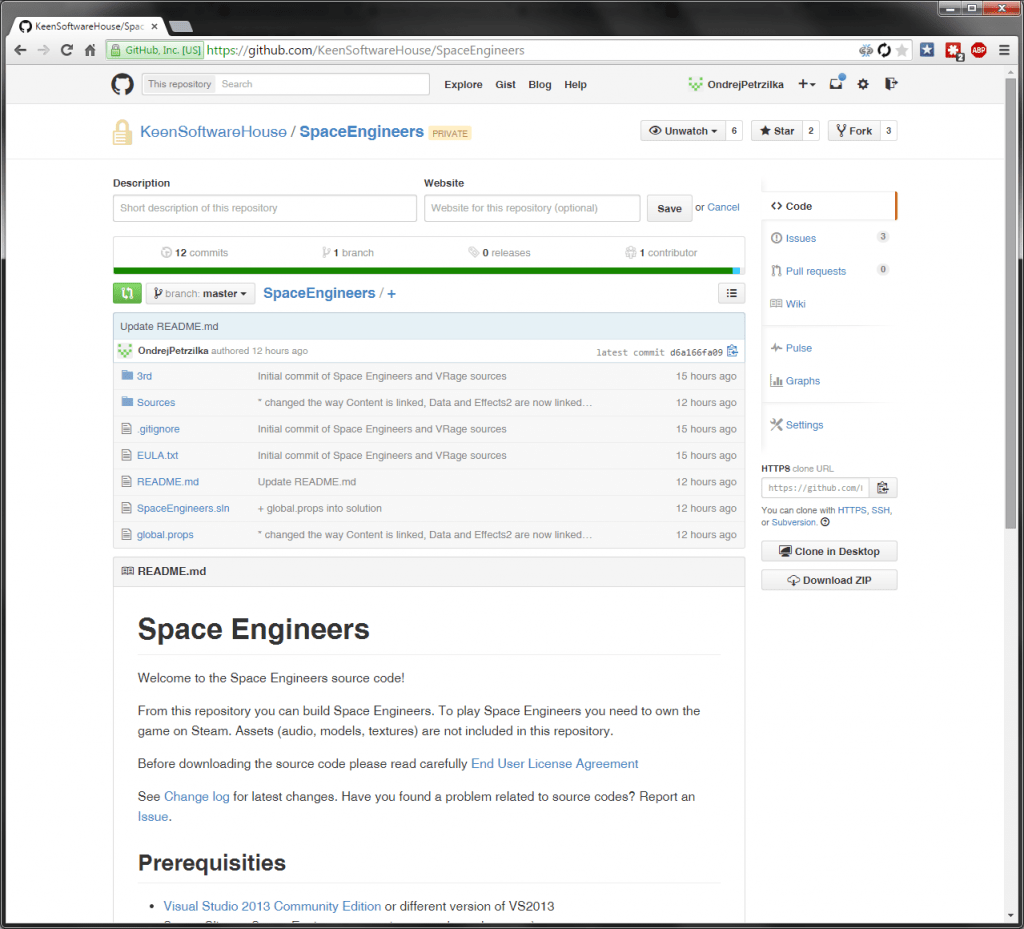Viewport: 1024px width, 929px height.
Task: View the 12 commits history
Action: tap(195, 253)
